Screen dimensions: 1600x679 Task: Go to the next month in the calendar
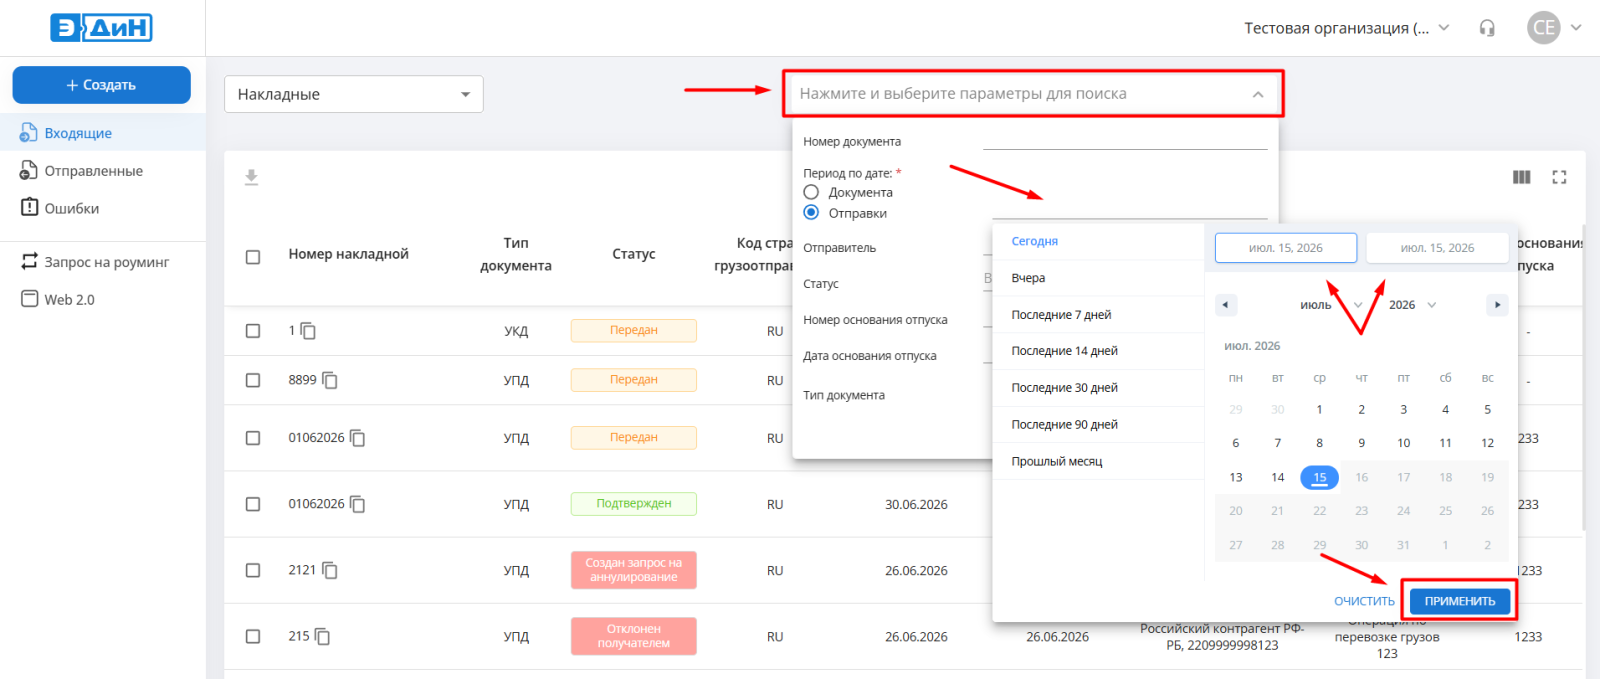coord(1497,305)
